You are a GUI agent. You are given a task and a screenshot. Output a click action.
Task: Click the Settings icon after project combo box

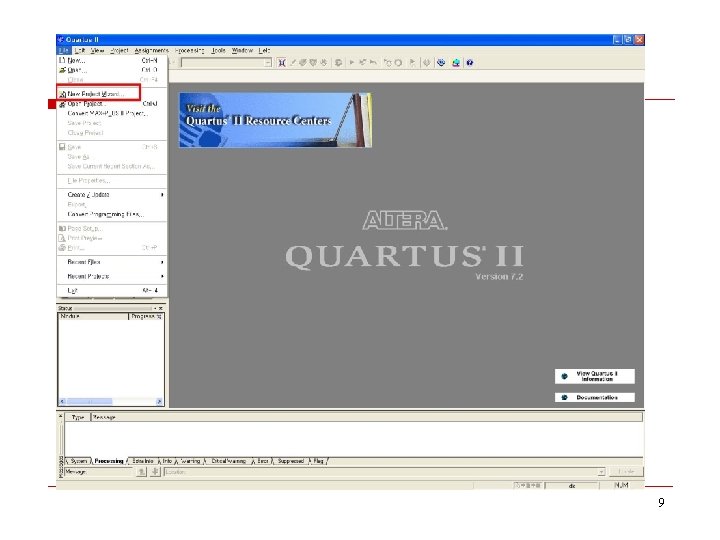pyautogui.click(x=282, y=62)
